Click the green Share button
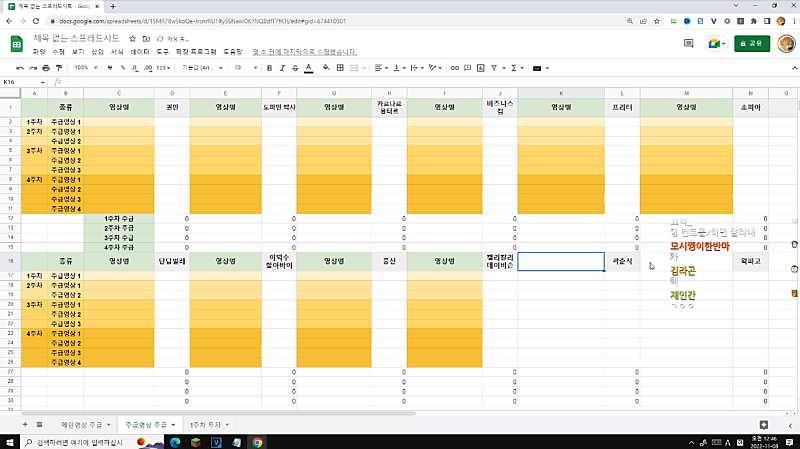 (x=752, y=44)
